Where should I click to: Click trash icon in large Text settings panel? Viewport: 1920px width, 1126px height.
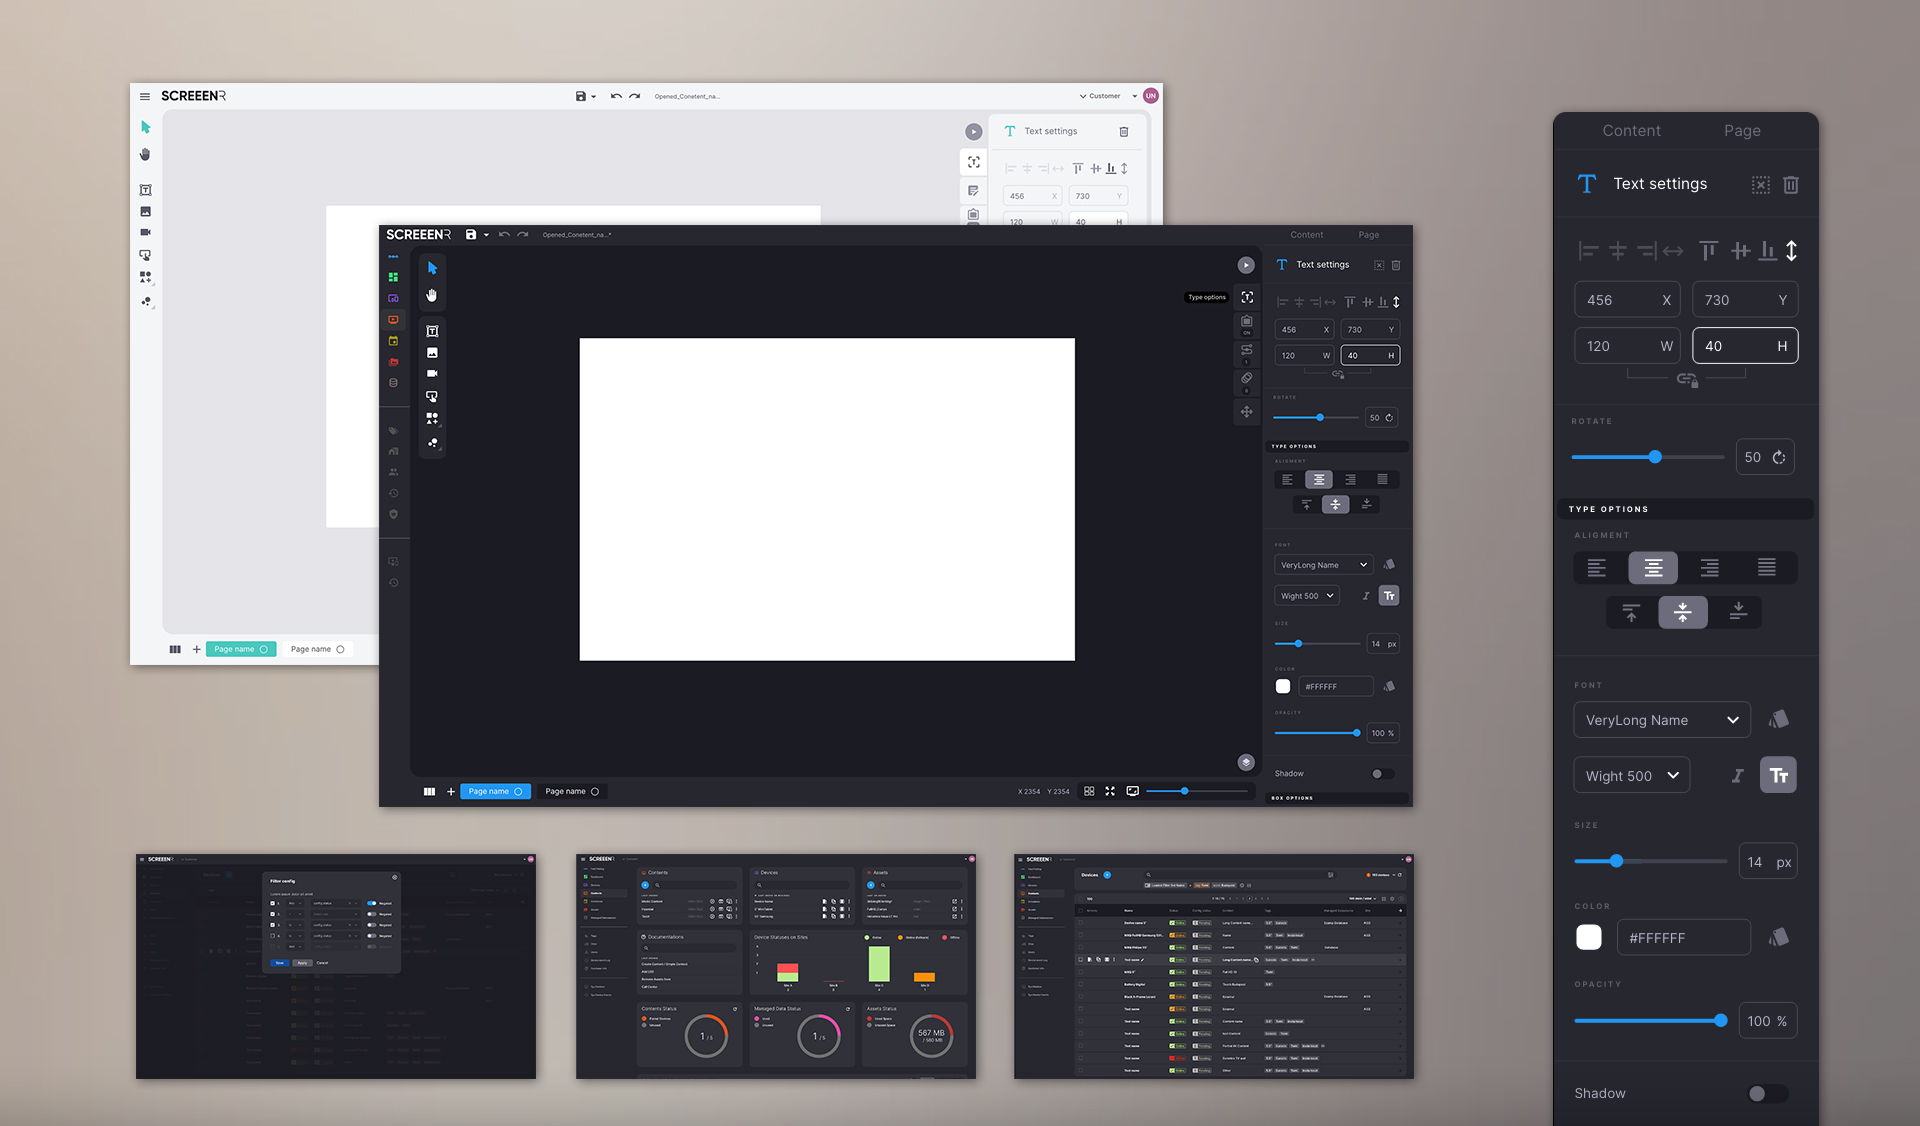[x=1791, y=185]
